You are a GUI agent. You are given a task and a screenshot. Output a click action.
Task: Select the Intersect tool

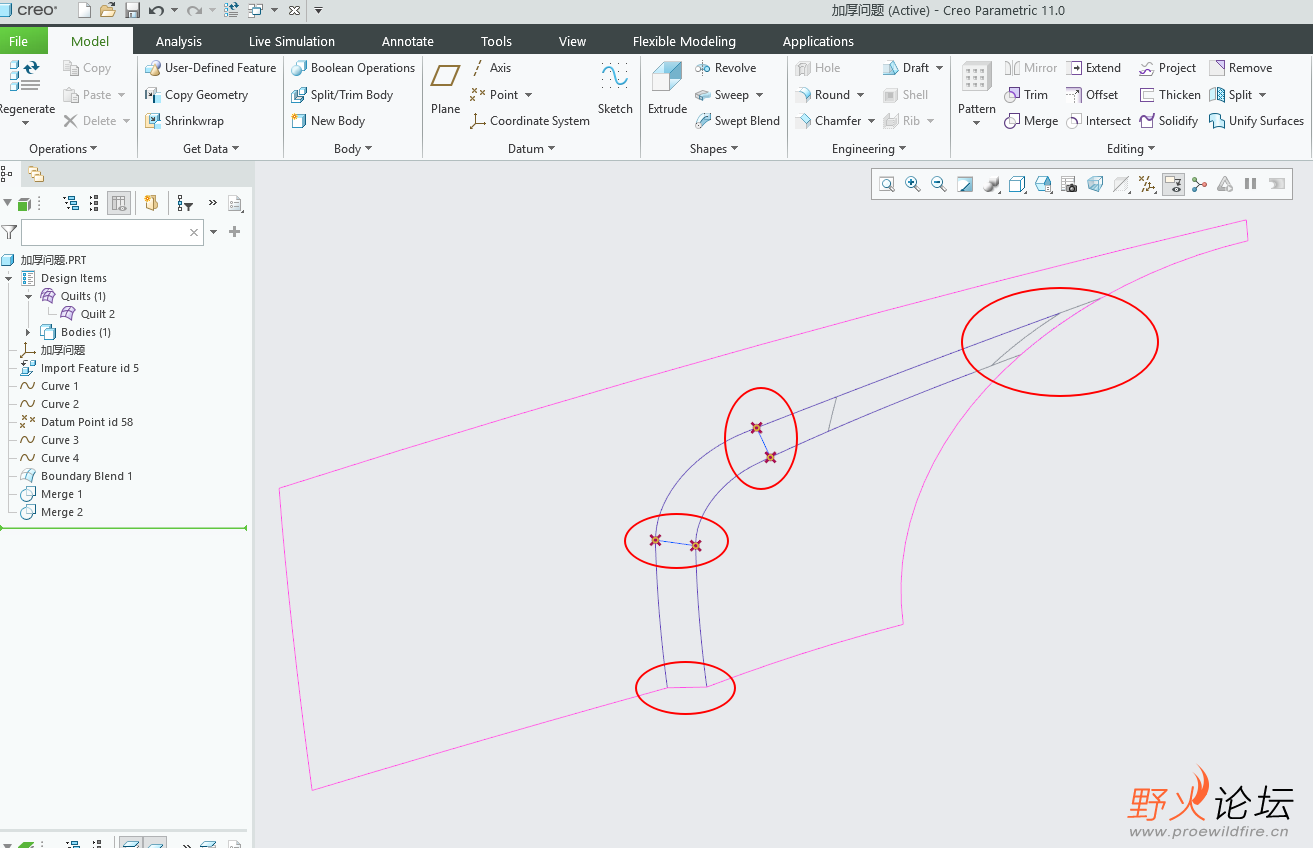[1098, 121]
